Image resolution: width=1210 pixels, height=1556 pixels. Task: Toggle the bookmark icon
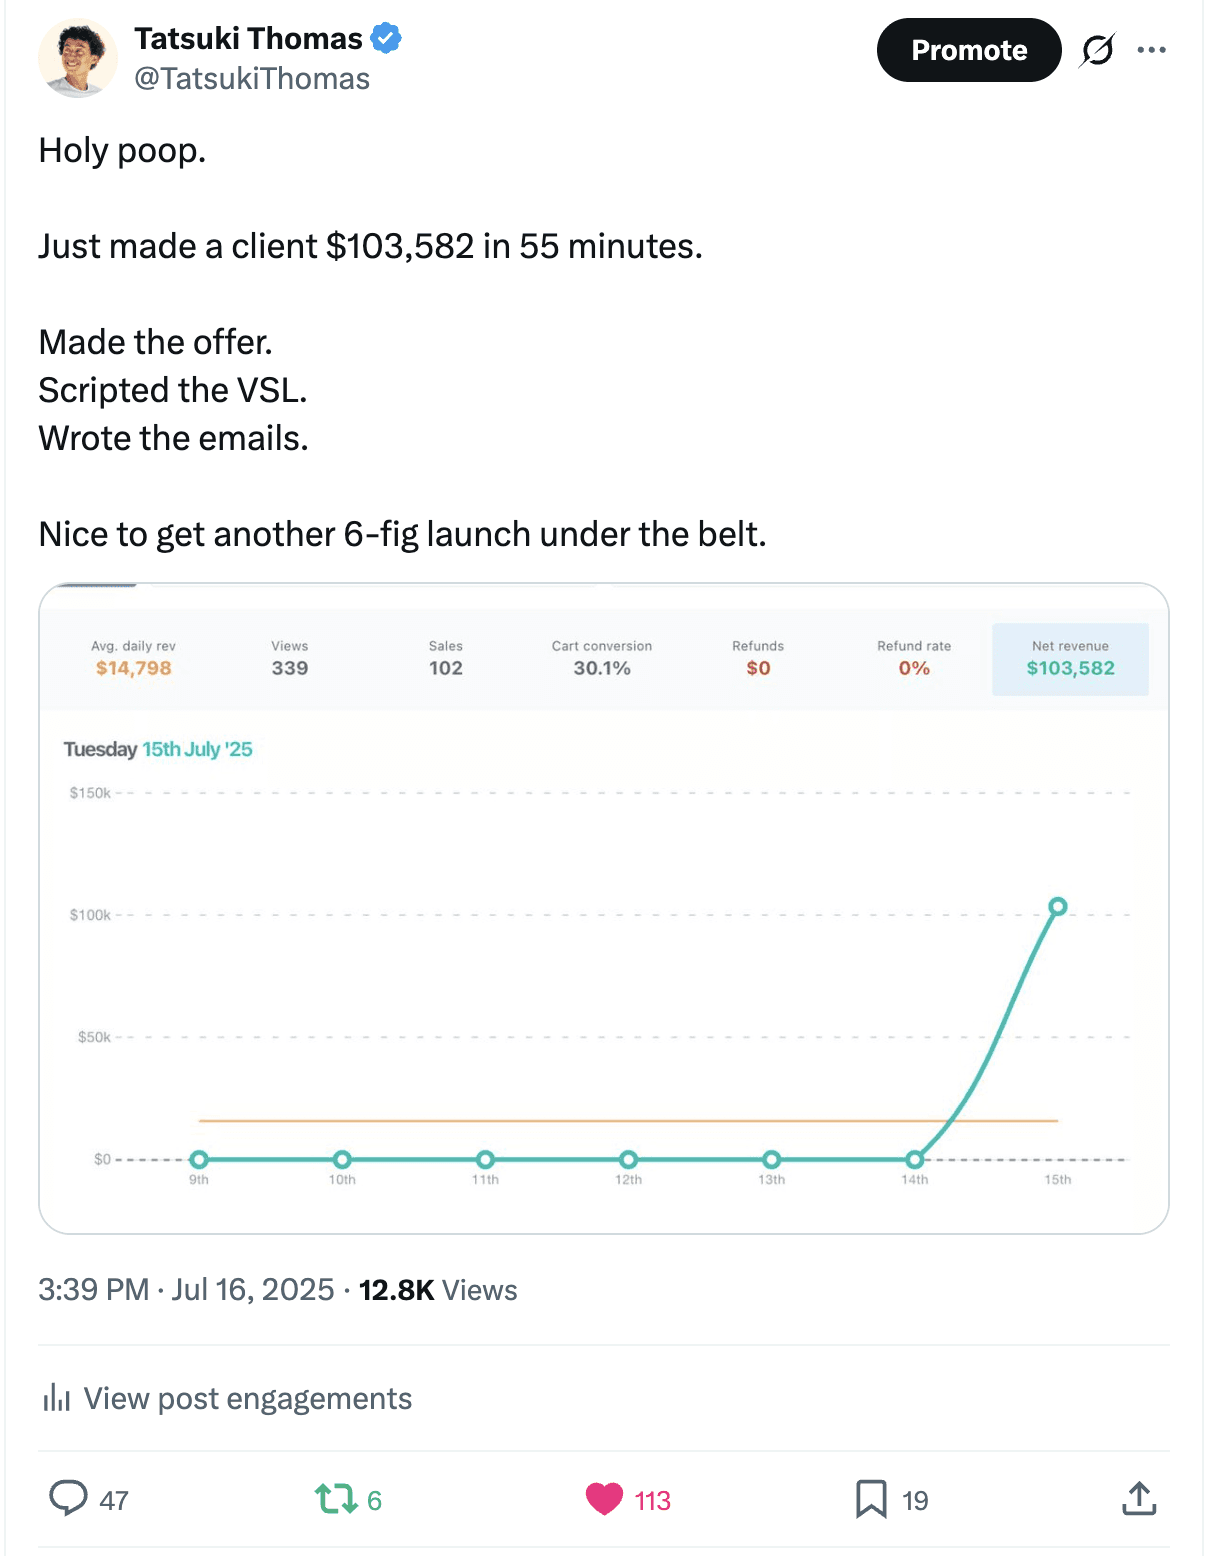point(871,1499)
